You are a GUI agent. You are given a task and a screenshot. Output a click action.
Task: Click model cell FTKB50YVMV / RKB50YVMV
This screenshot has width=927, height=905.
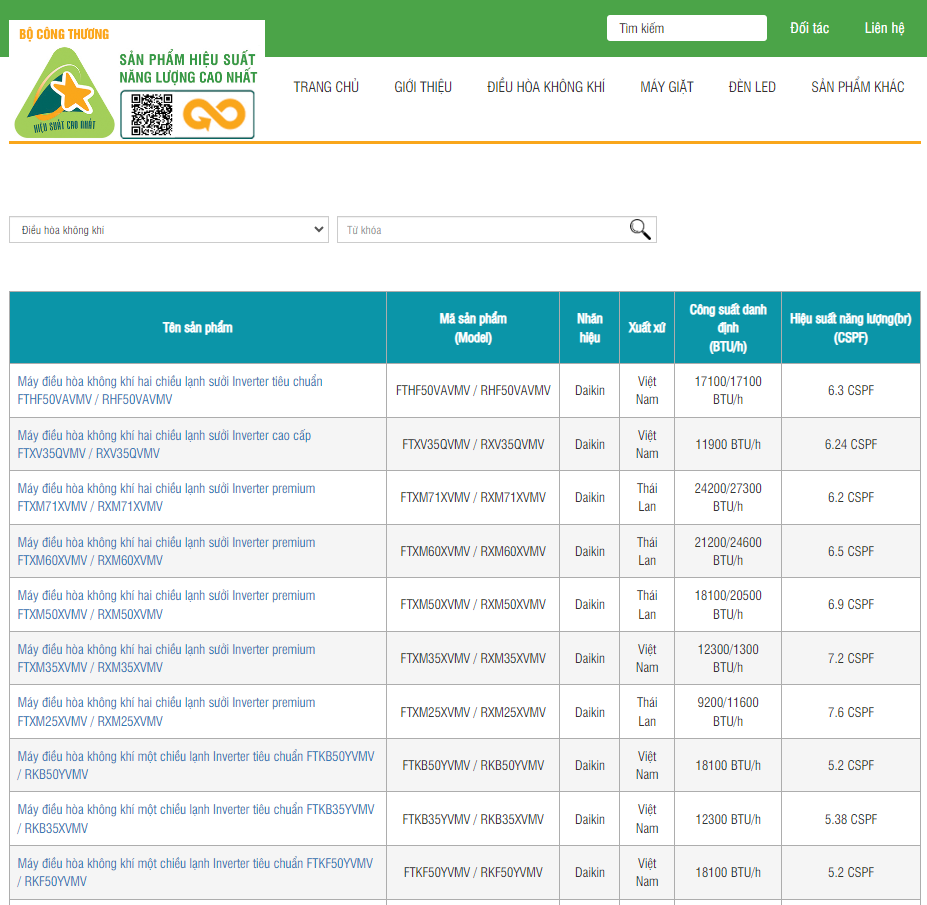[473, 765]
